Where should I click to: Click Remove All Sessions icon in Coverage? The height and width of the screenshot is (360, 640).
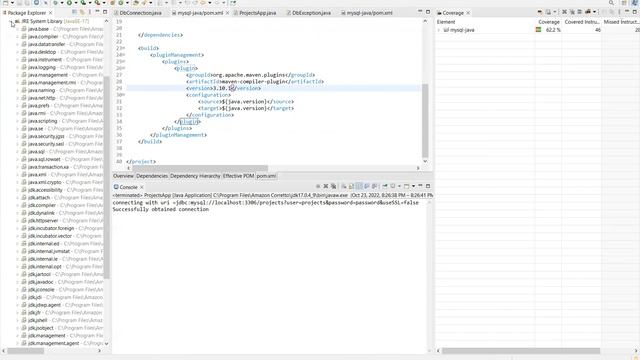572,12
